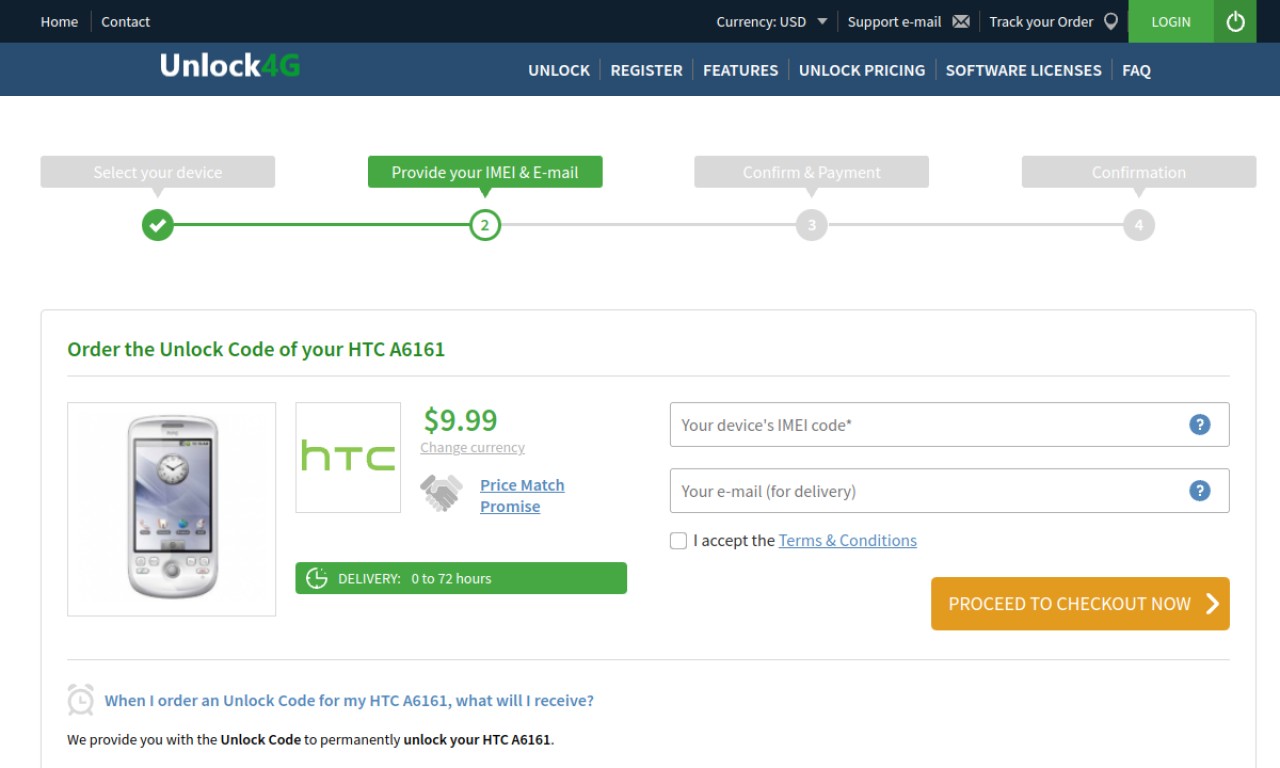Screen dimensions: 1280x768
Task: Open the Price Match Promise link
Action: point(522,495)
